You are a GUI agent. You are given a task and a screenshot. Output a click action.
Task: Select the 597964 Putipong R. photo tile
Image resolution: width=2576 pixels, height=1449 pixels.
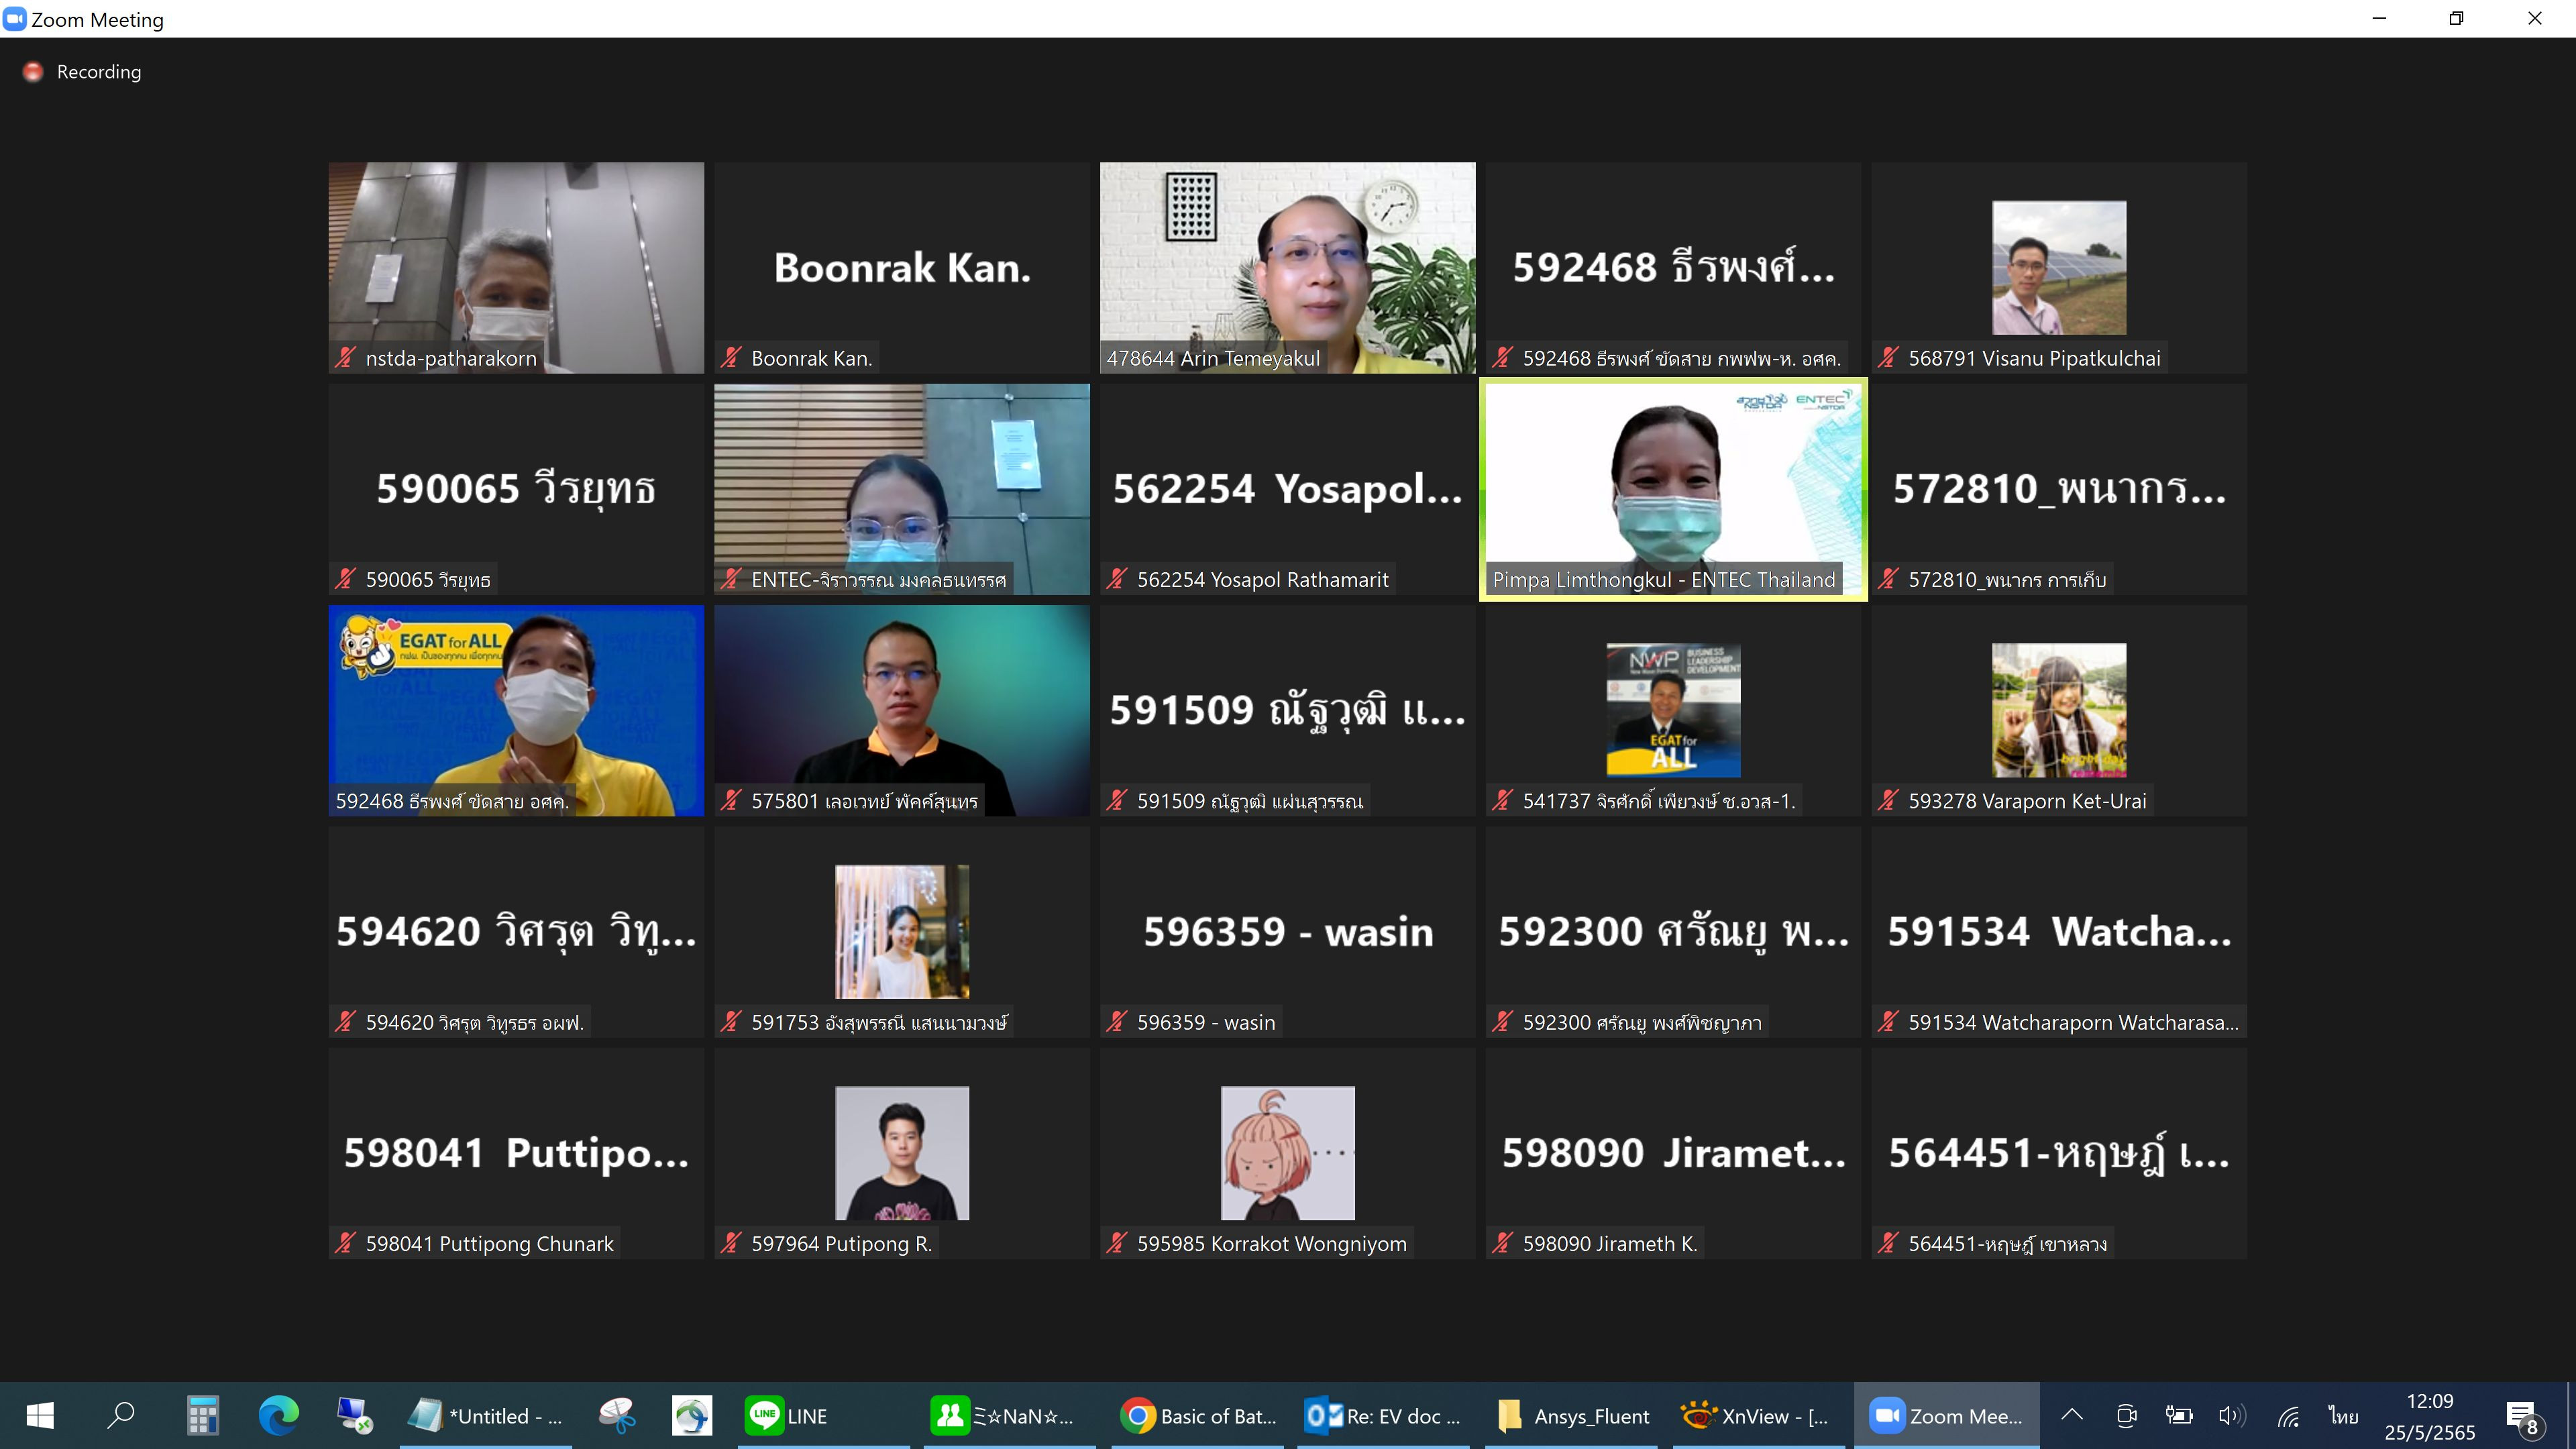coord(902,1154)
